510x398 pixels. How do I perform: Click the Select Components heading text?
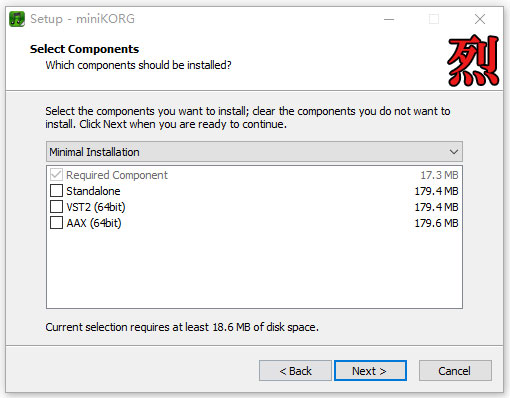84,49
